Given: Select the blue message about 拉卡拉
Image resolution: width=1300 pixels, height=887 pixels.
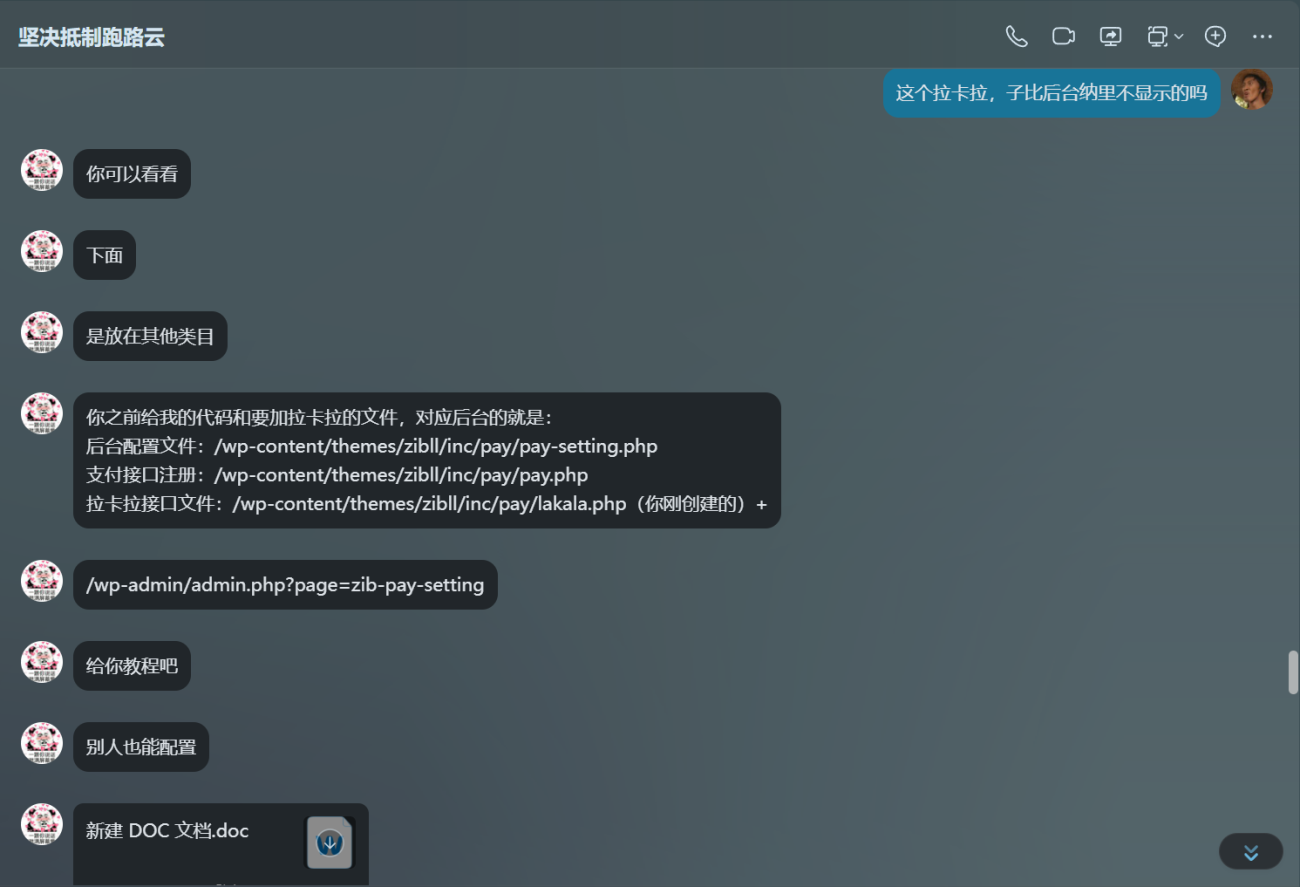Looking at the screenshot, I should point(1051,94).
